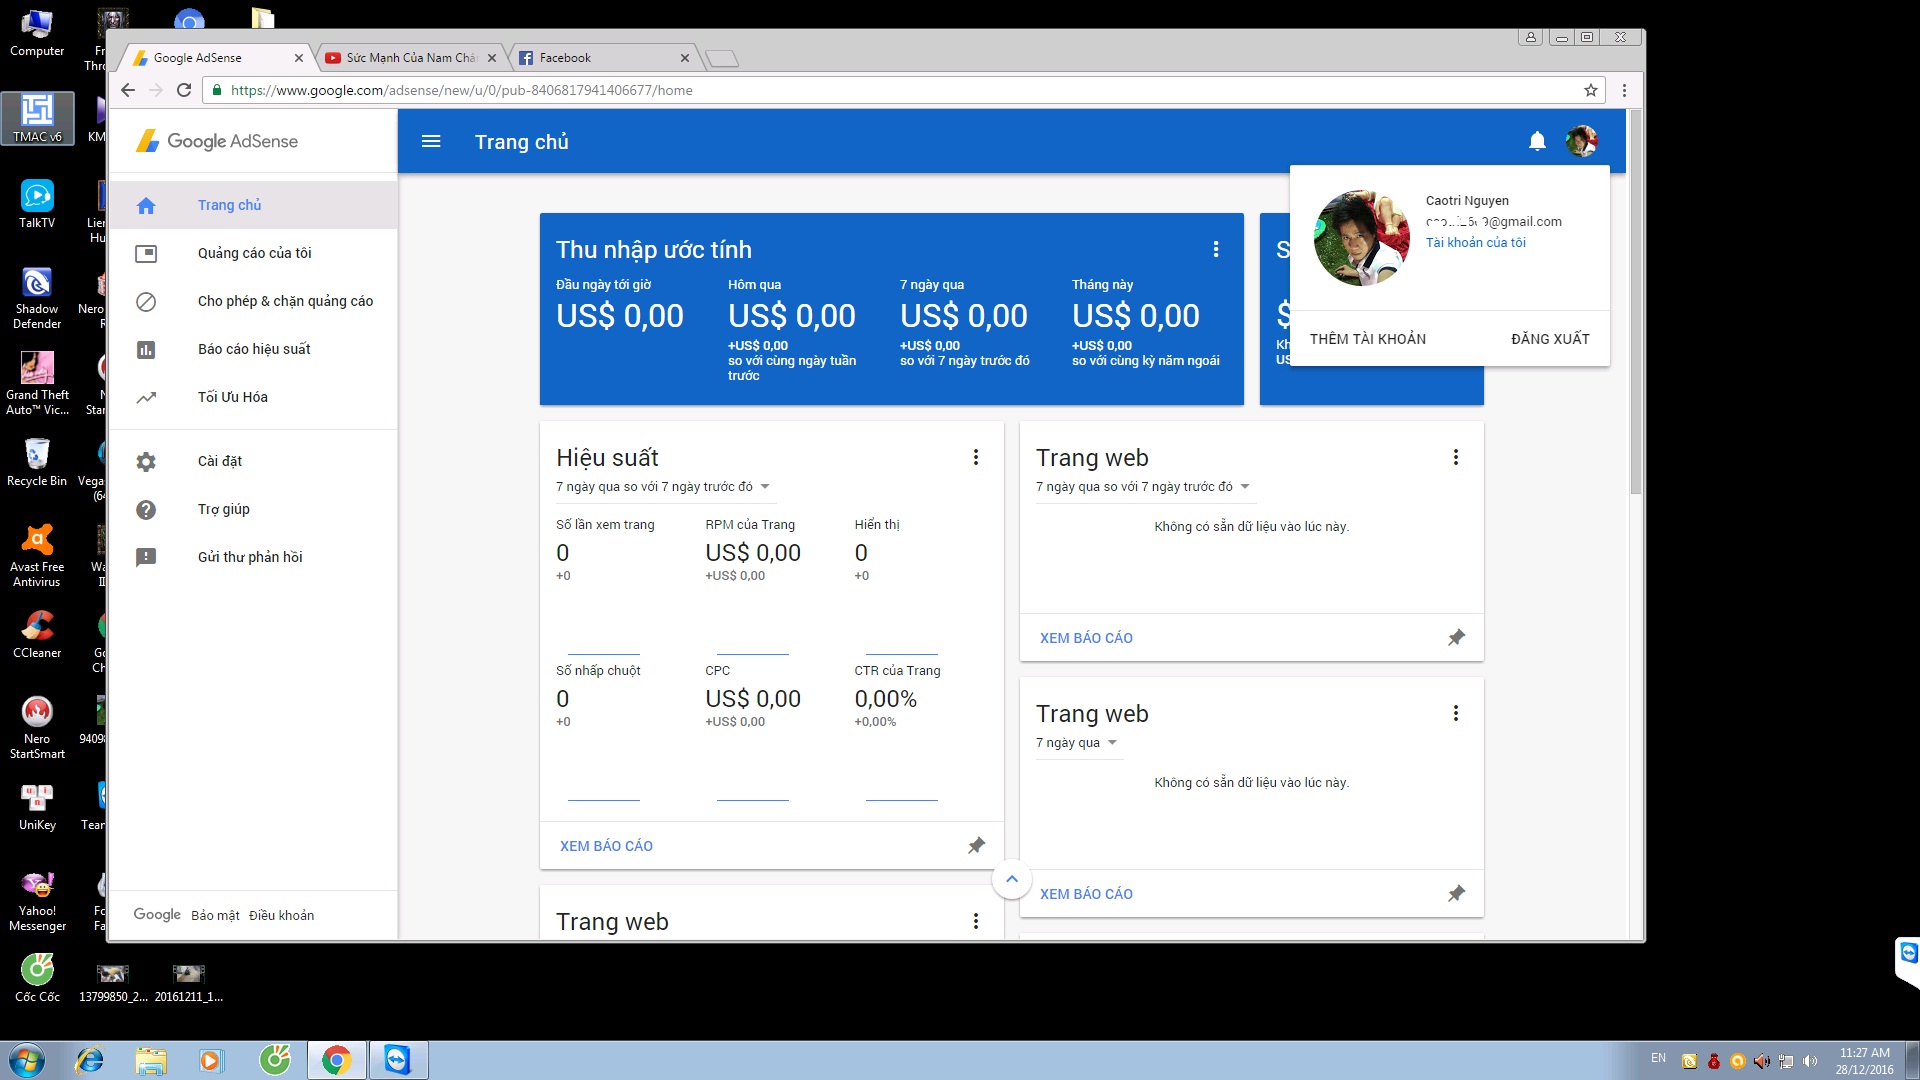Open the hamburger menu icon

pyautogui.click(x=431, y=142)
